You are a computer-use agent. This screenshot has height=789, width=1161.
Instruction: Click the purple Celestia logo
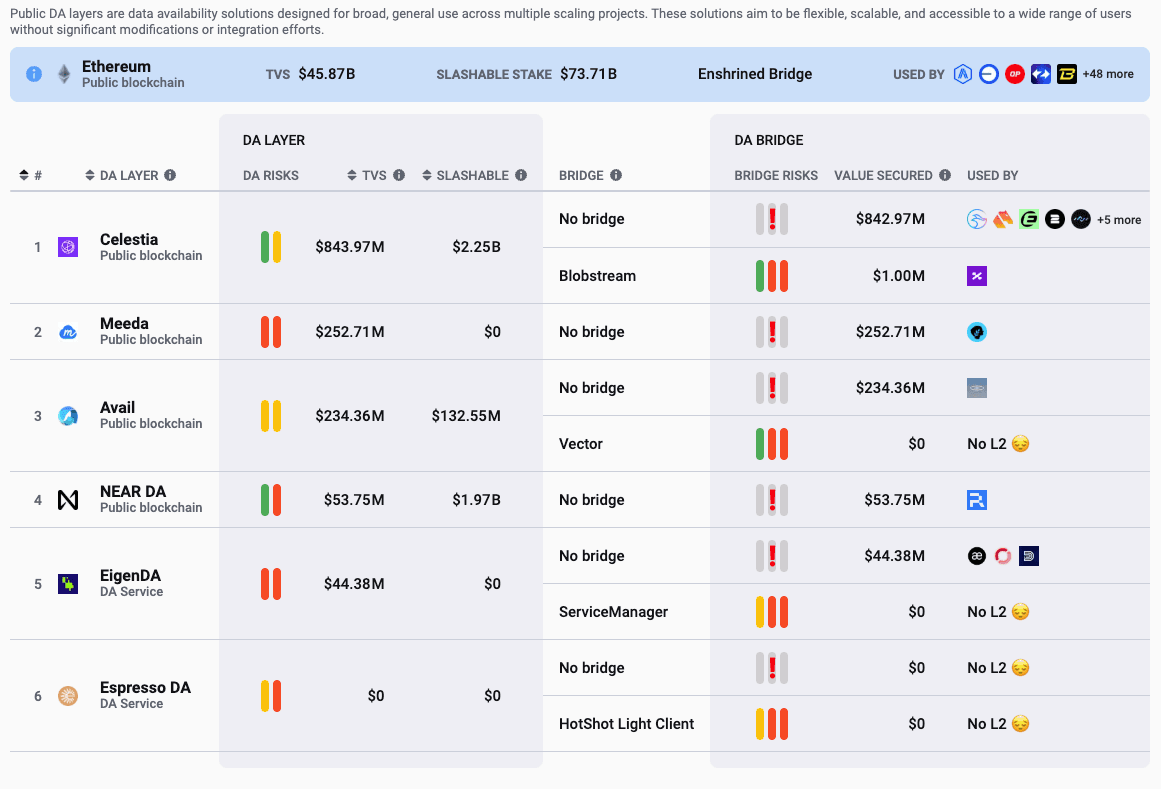(x=68, y=247)
